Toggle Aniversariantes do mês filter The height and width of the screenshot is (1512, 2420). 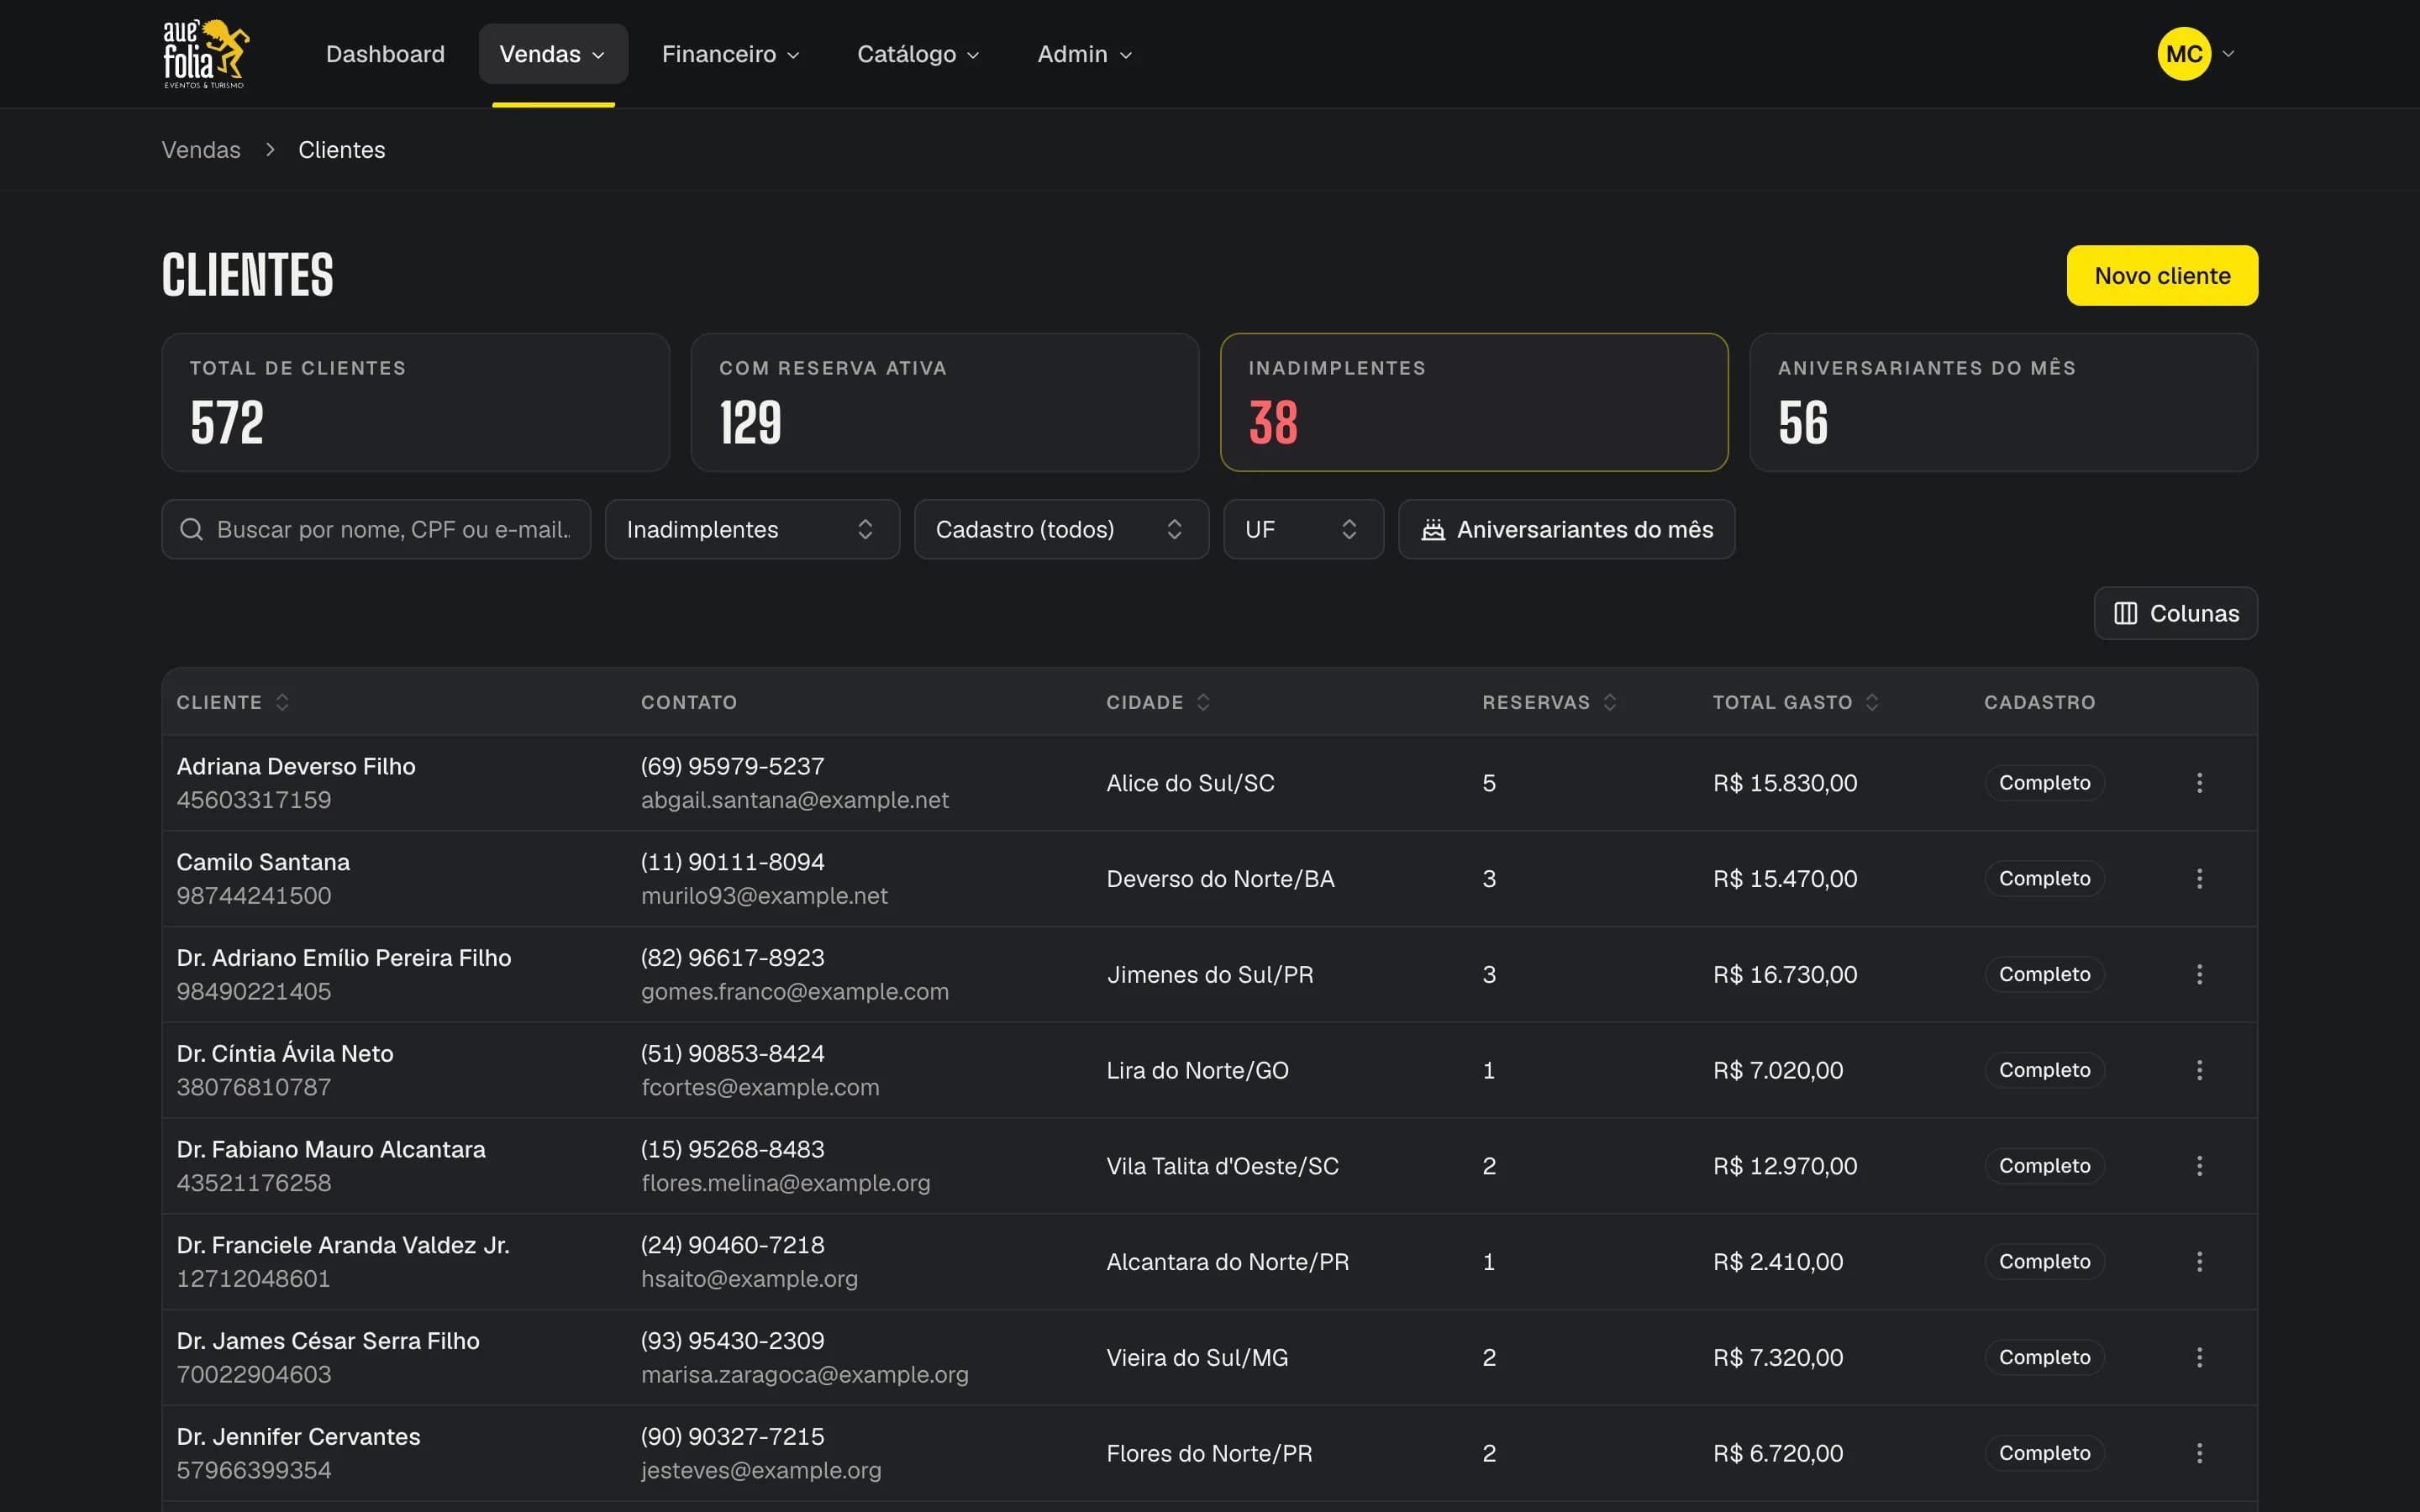pyautogui.click(x=1566, y=529)
